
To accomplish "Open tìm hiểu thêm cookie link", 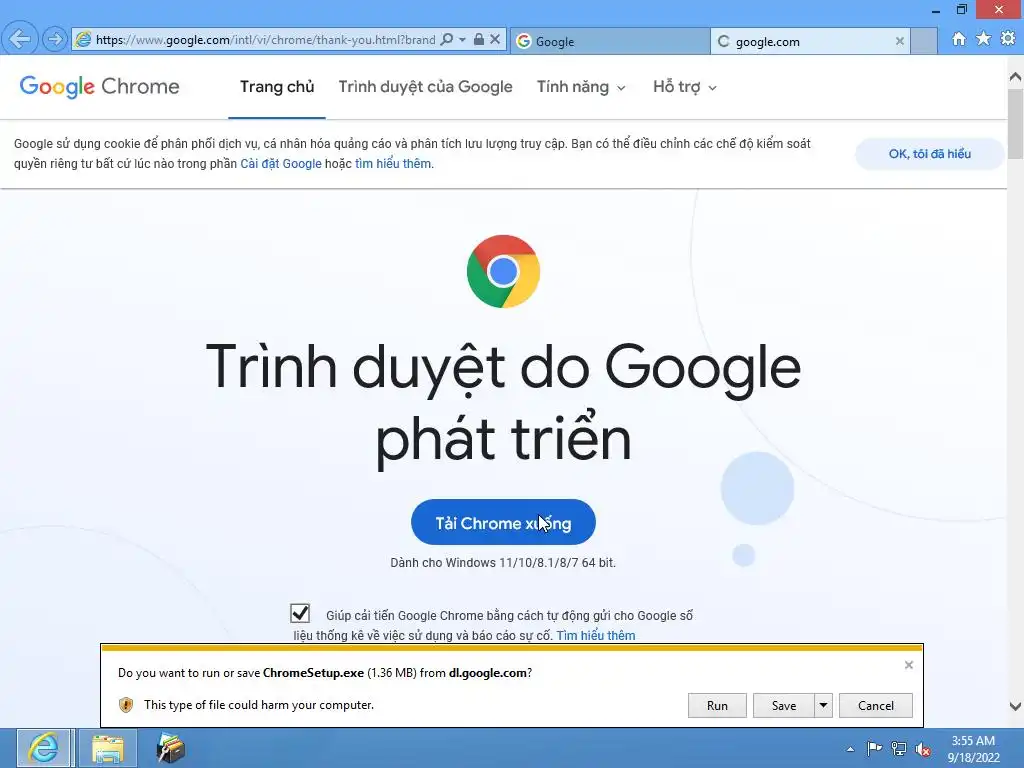I will [x=392, y=164].
